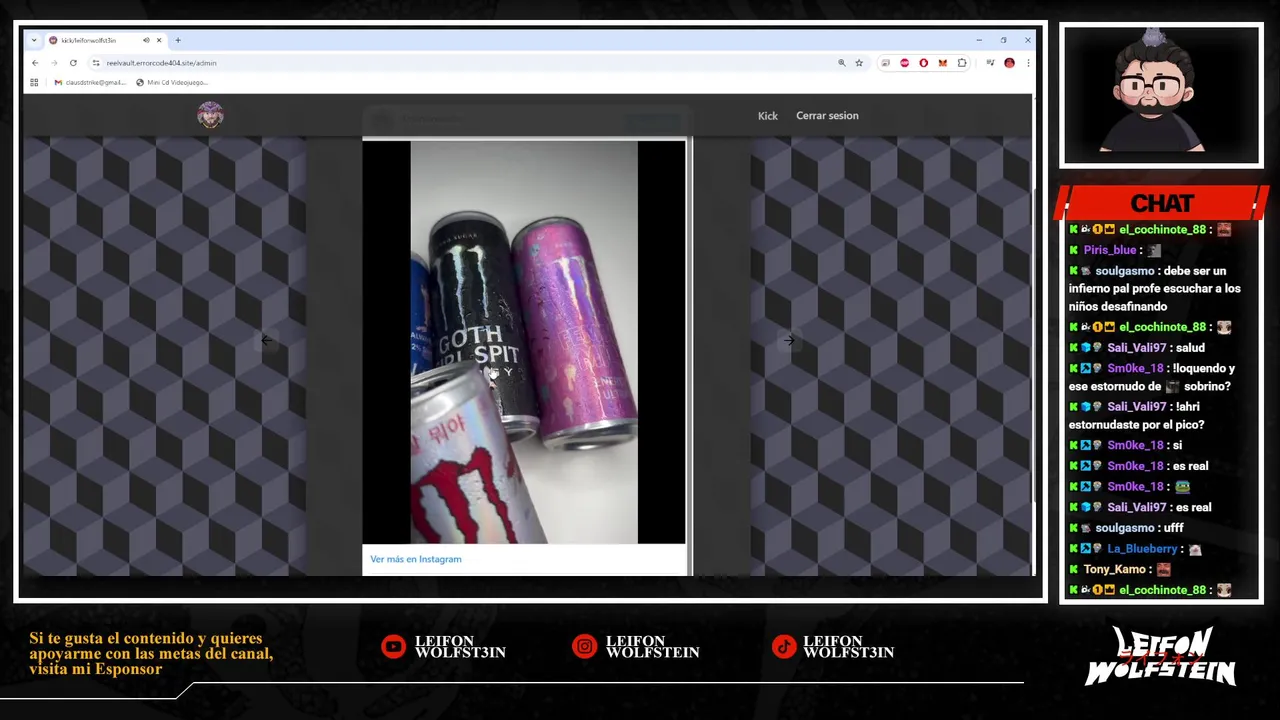Open the red adblock extension icon

click(x=905, y=63)
